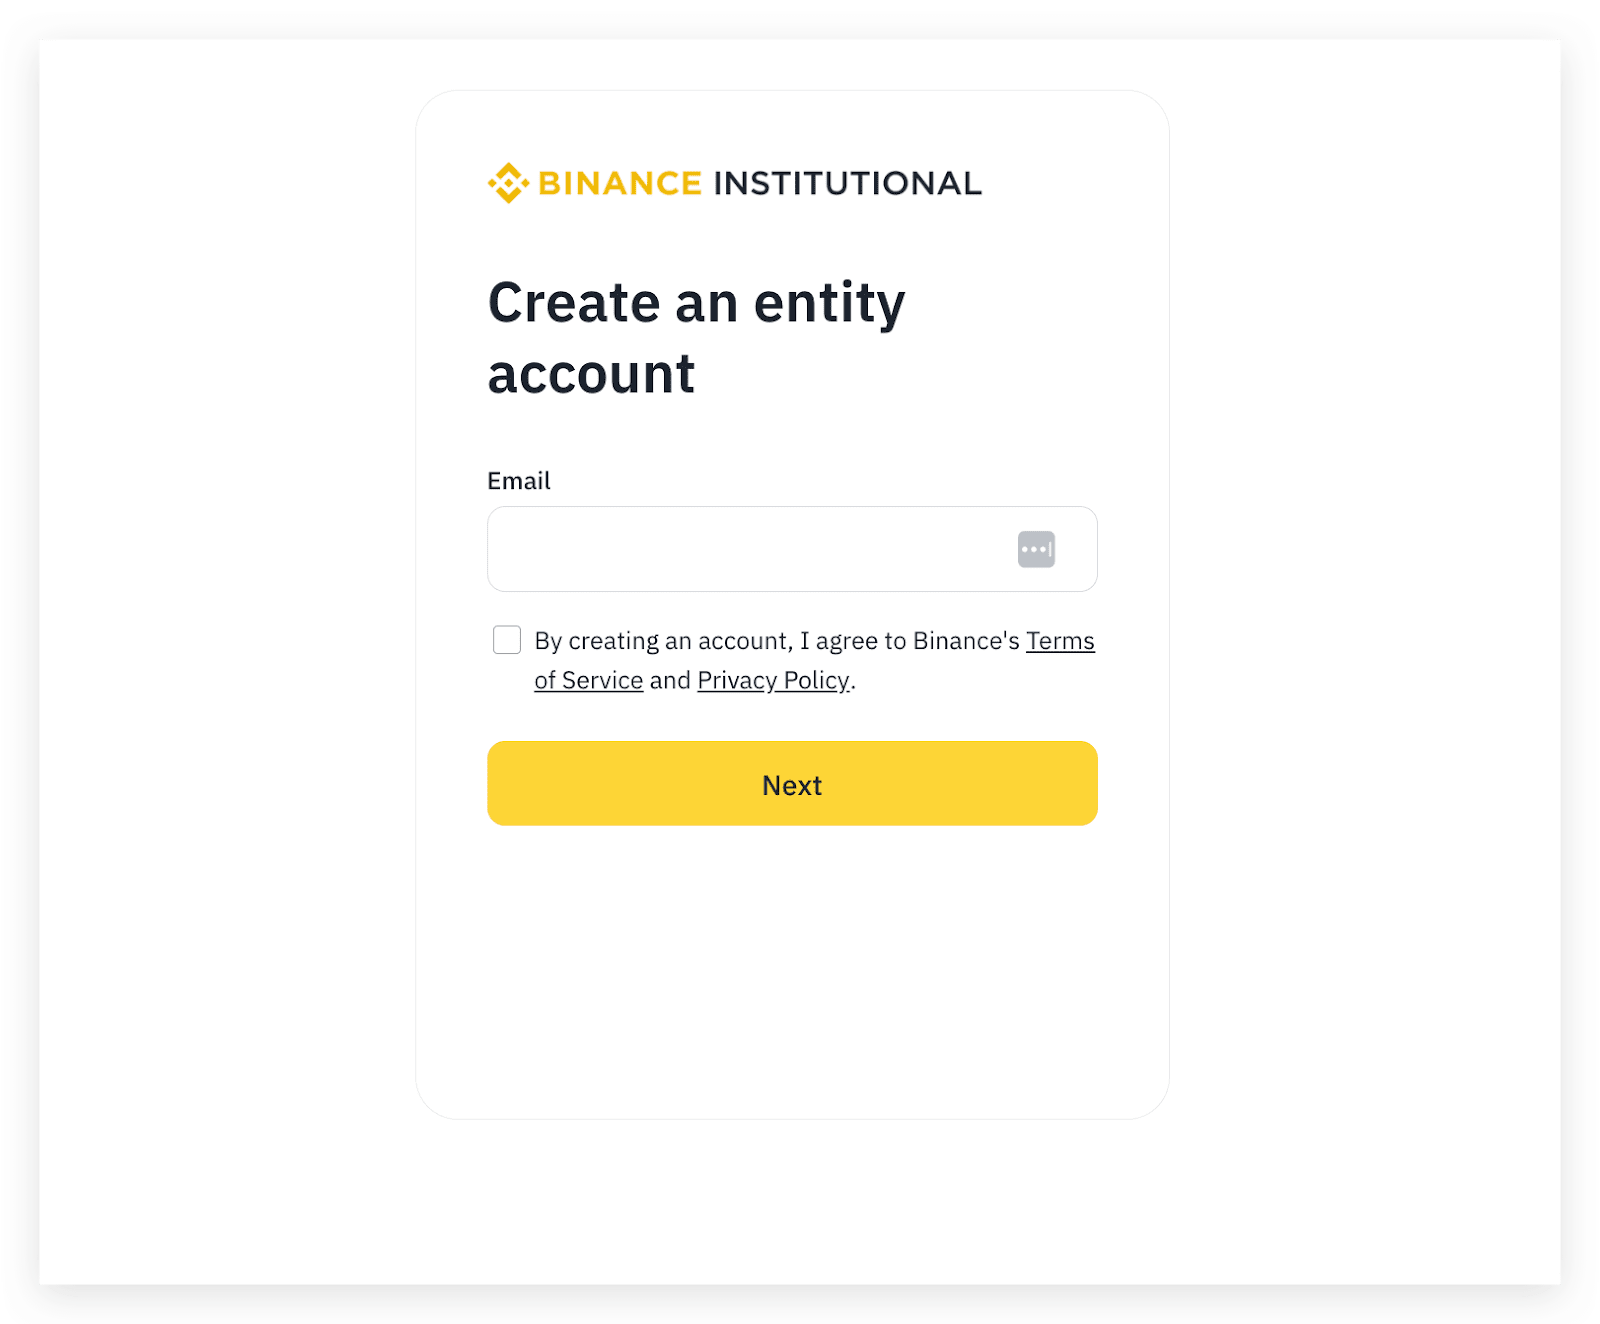Click the yellow BINANCE wordmark
The width and height of the screenshot is (1600, 1324).
(x=620, y=183)
